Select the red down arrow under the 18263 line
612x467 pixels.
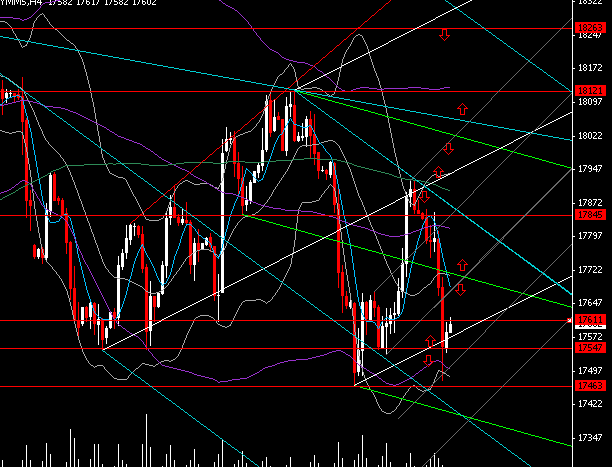click(x=444, y=35)
